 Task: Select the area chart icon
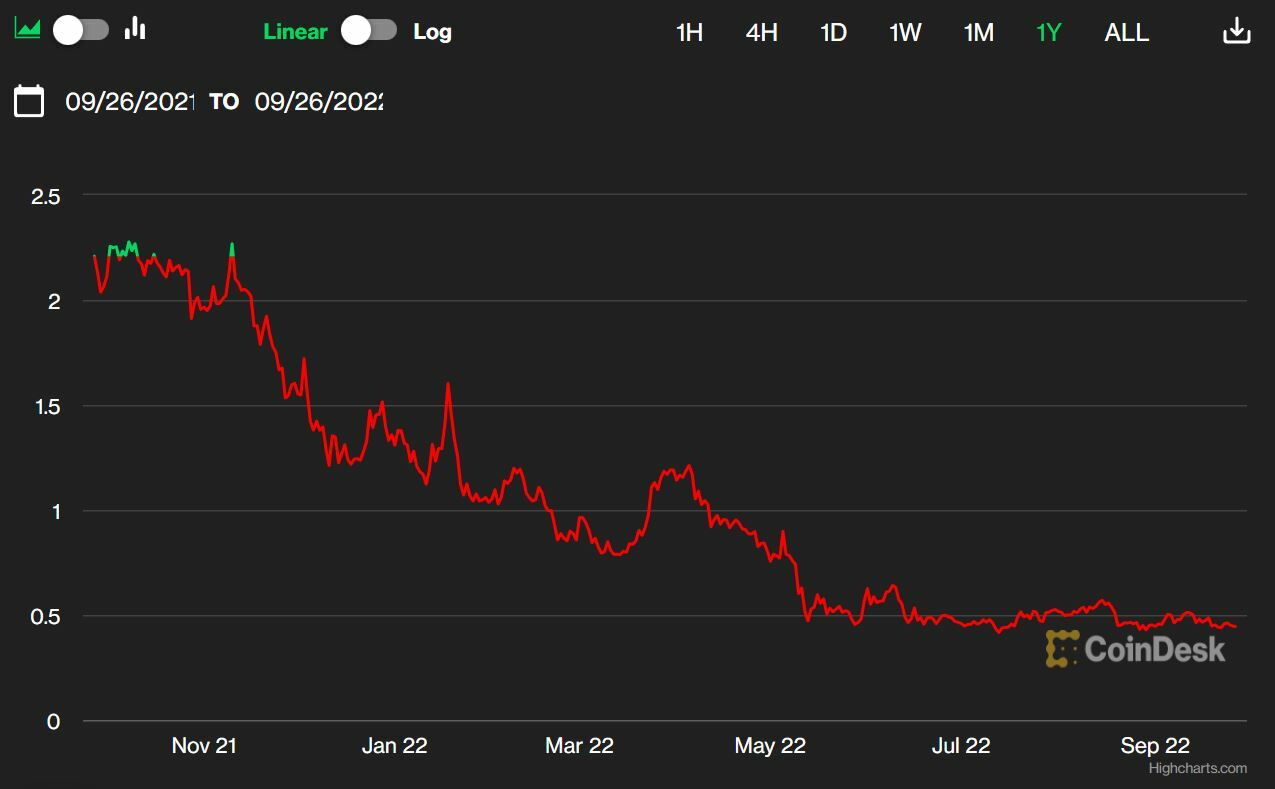coord(27,28)
